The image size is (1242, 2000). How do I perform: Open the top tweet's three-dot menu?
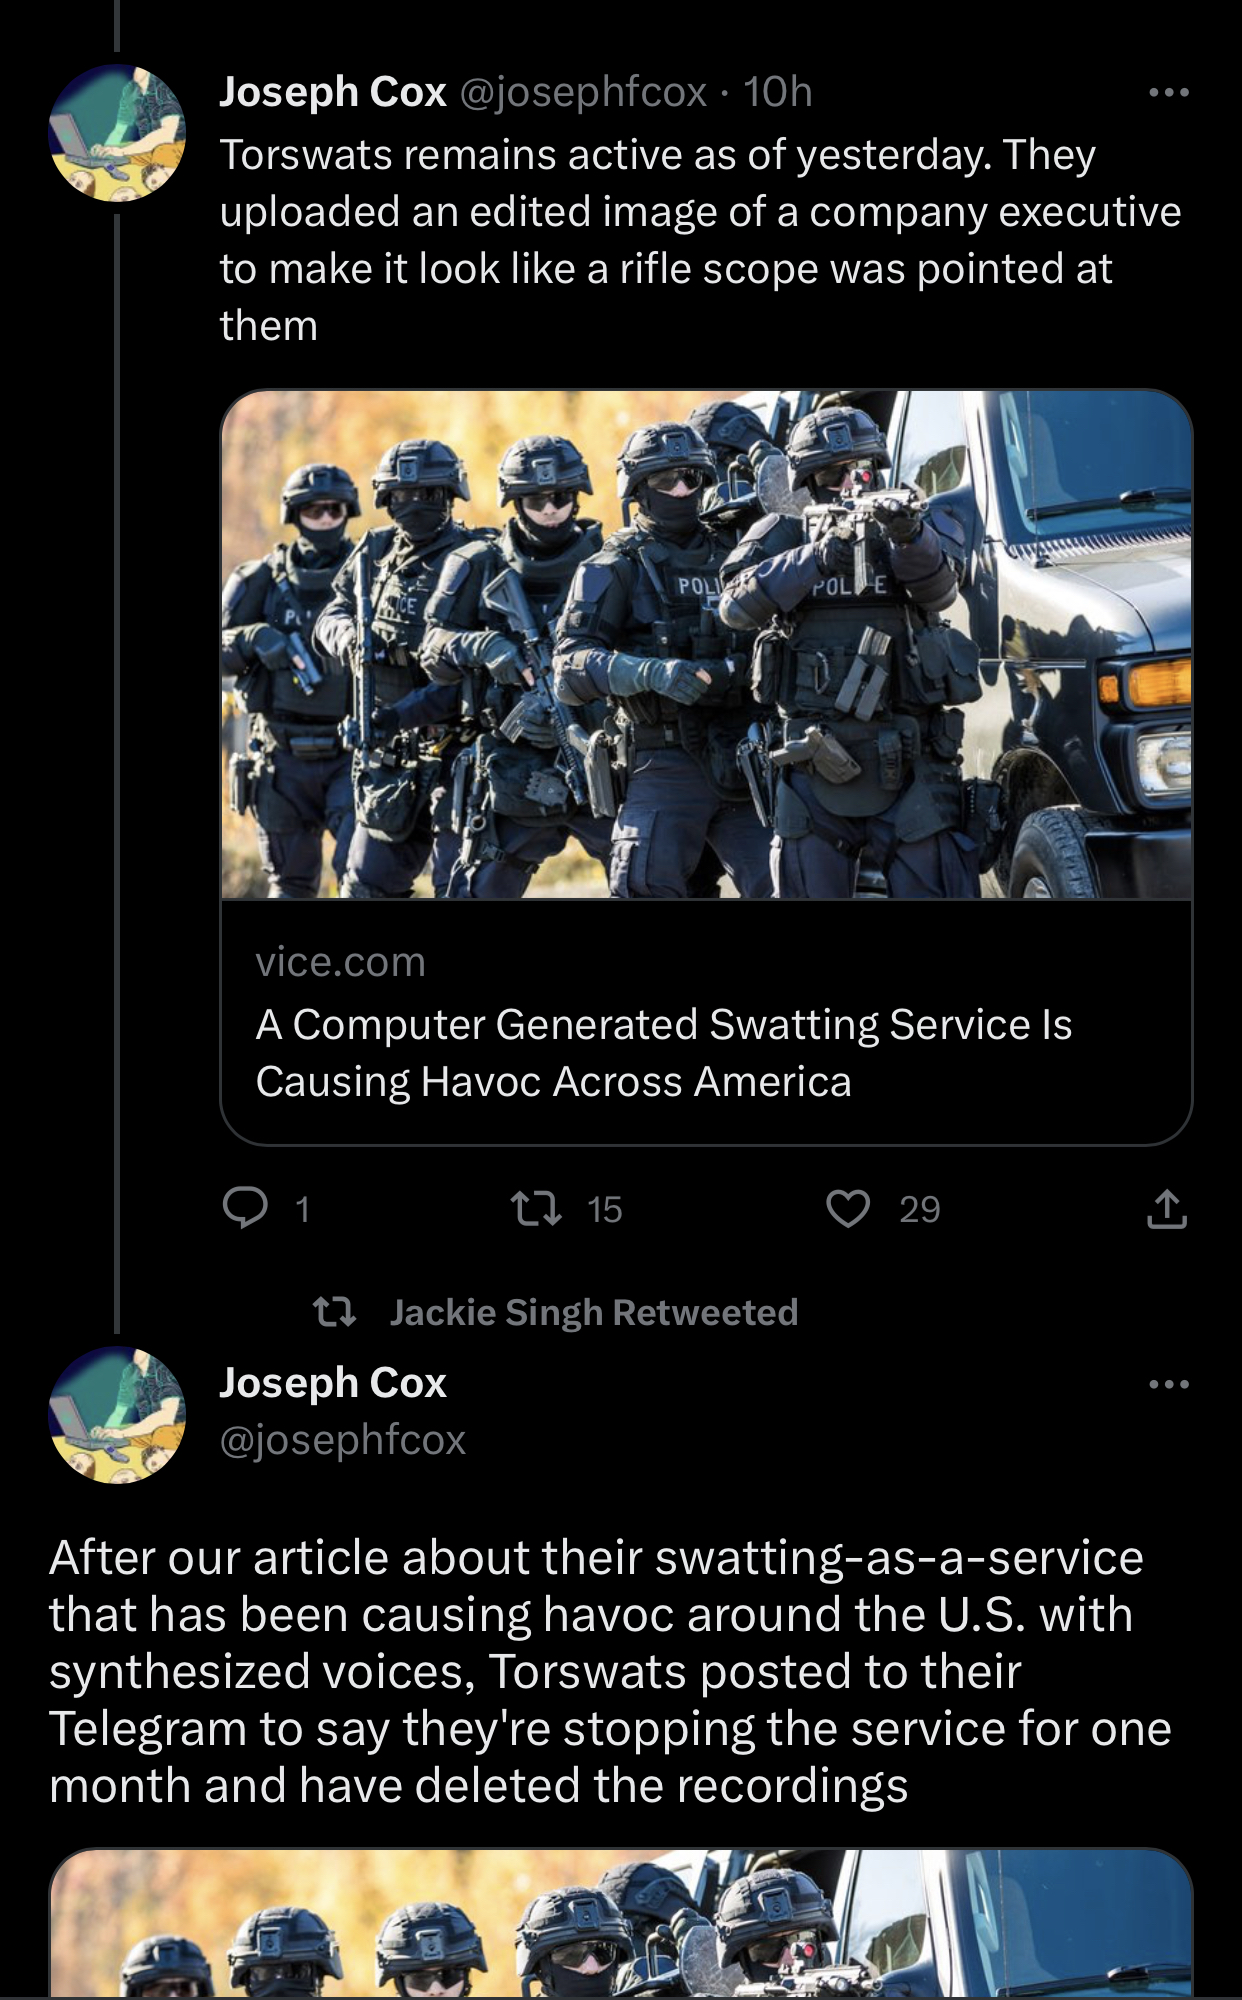(x=1168, y=93)
